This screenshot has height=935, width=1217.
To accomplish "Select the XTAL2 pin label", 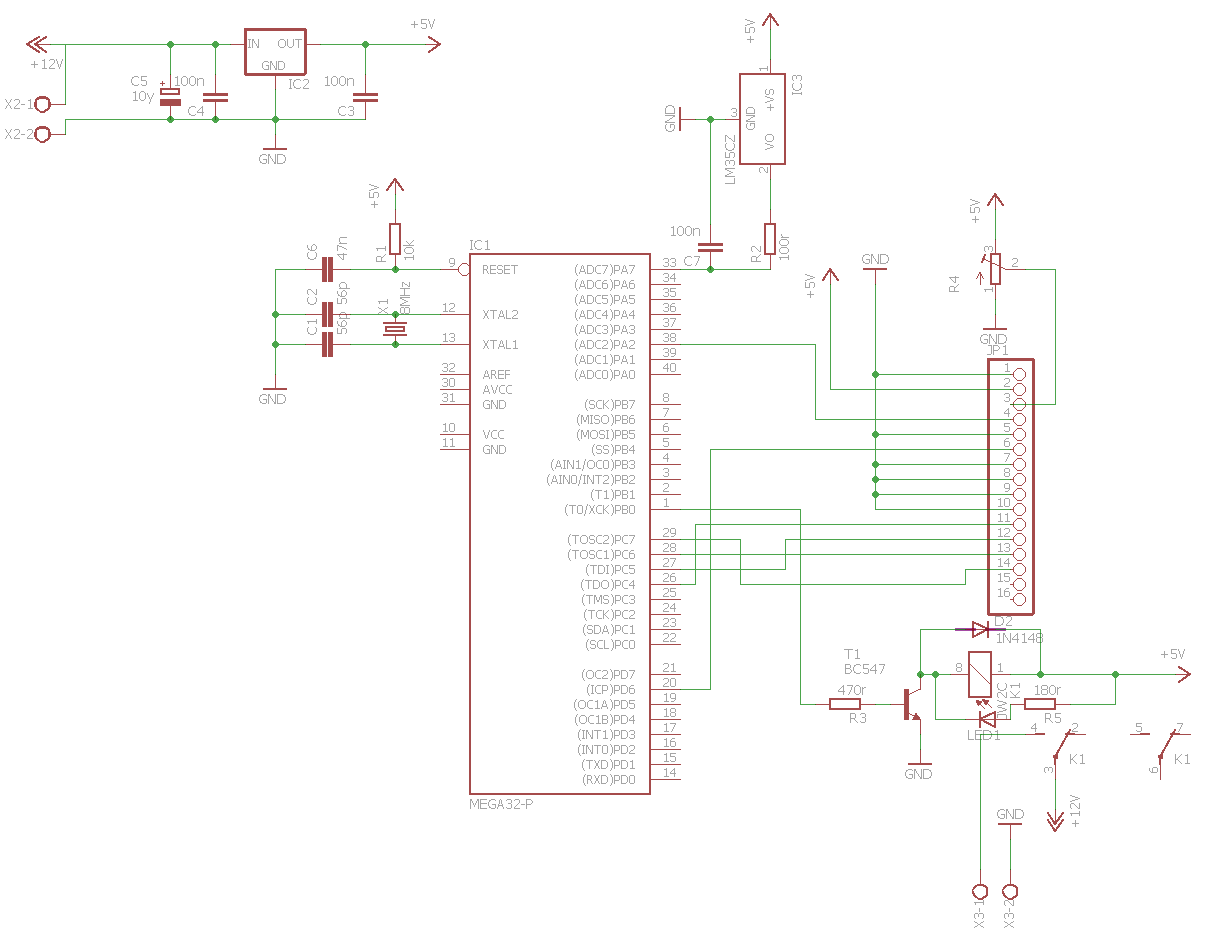I will pyautogui.click(x=500, y=315).
